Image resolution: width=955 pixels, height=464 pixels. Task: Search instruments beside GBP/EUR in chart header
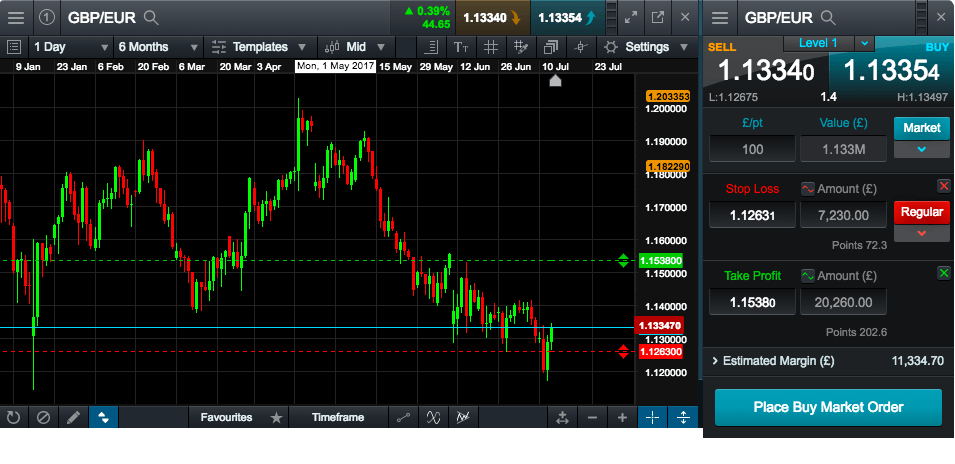point(151,18)
